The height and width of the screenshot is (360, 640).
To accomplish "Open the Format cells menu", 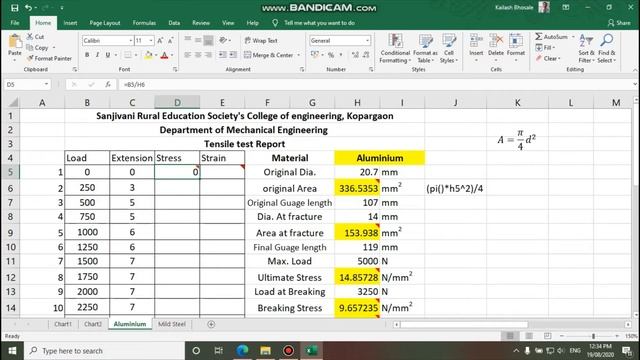I will 516,48.
